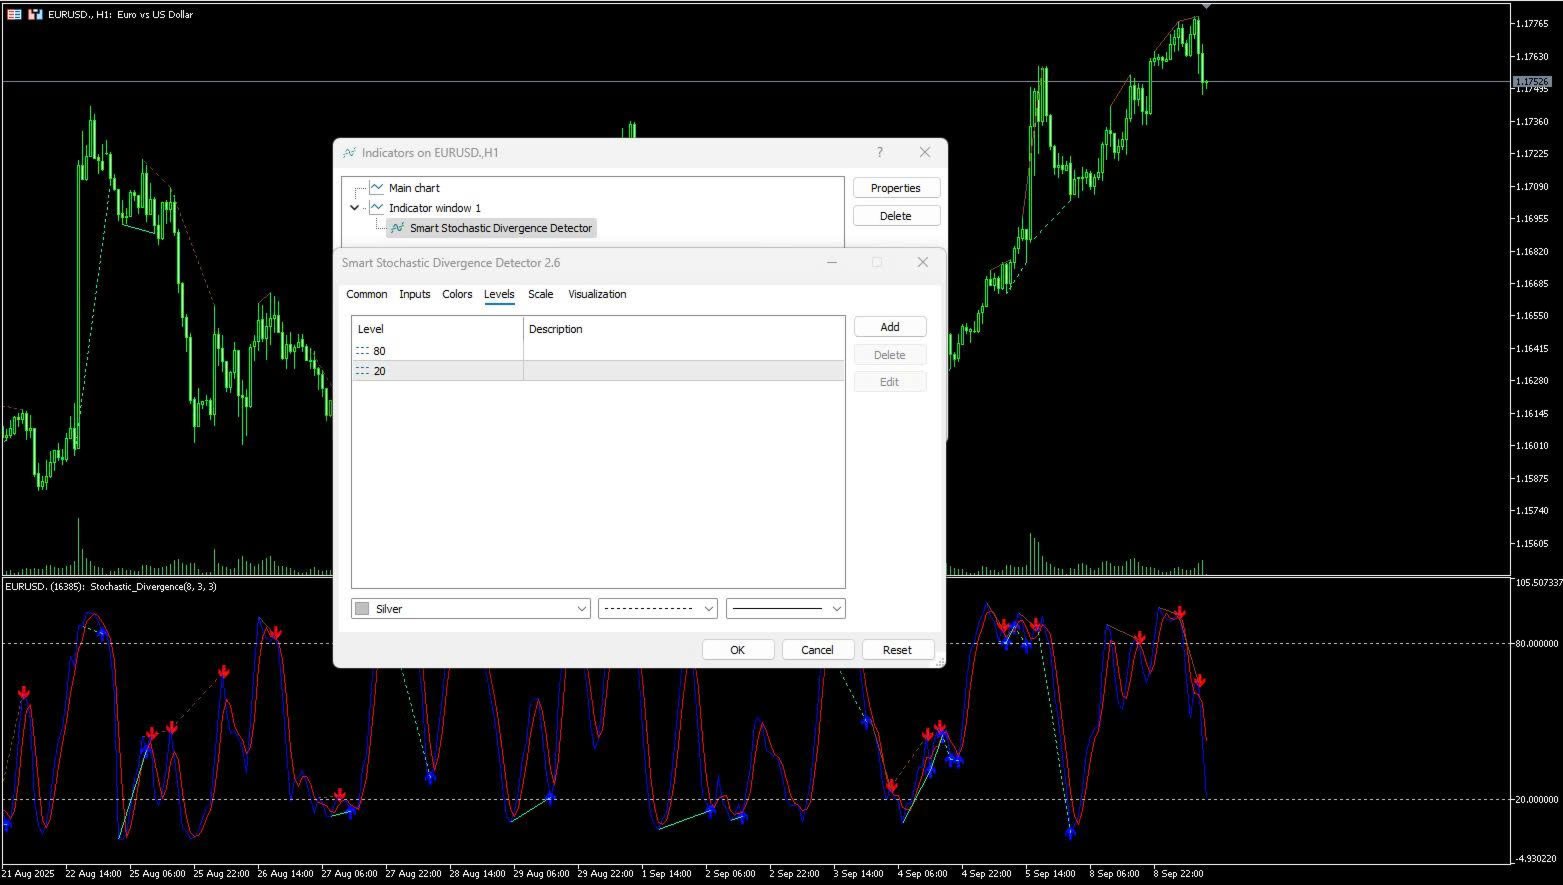
Task: Grab the dialog corner grip near Reset
Action: 939,662
